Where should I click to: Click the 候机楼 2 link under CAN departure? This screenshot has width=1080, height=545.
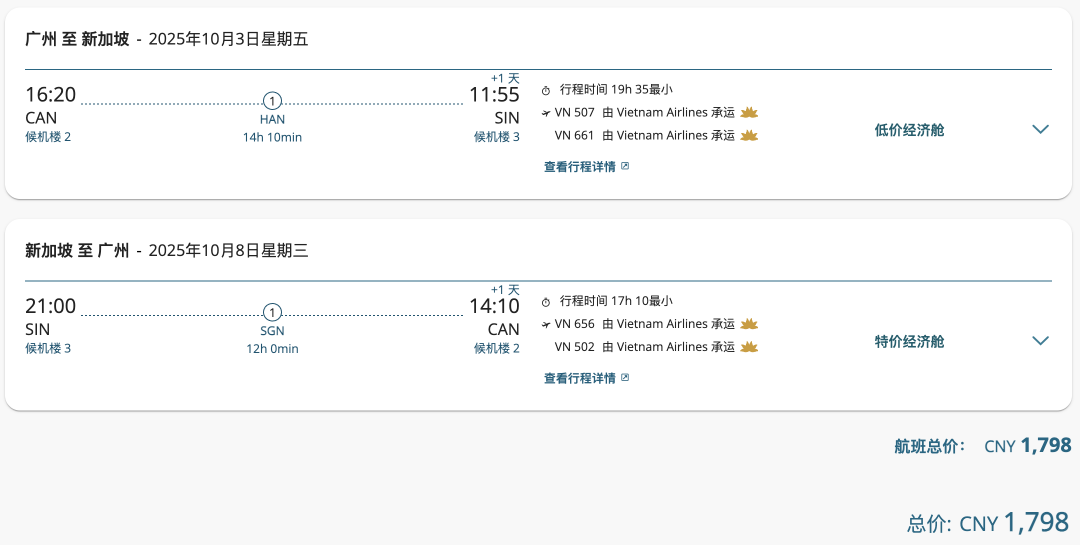point(48,136)
